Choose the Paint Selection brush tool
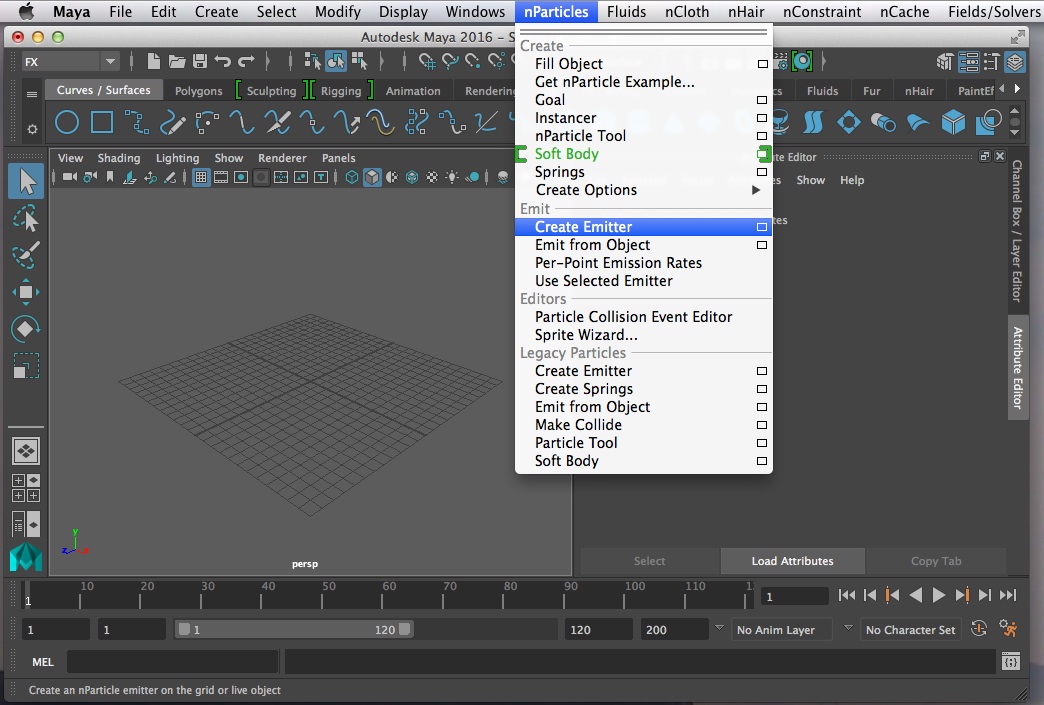The image size is (1044, 705). click(27, 254)
